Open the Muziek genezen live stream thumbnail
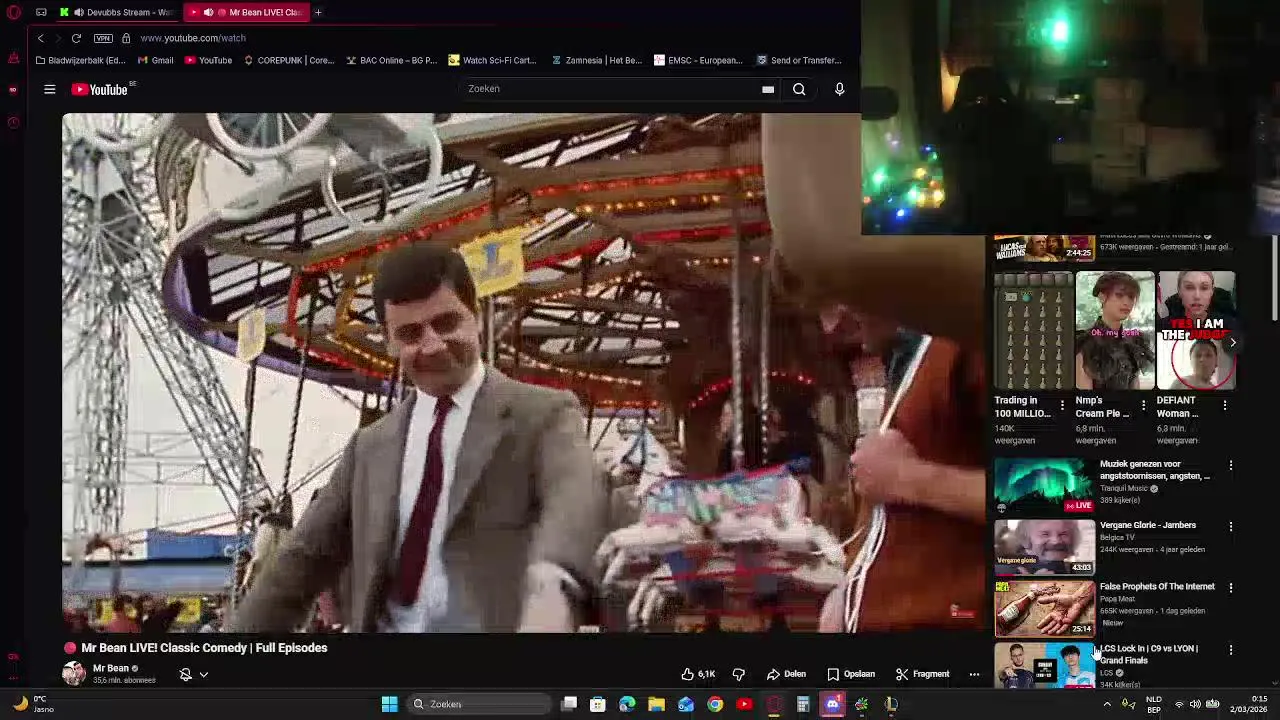This screenshot has width=1280, height=720. coord(1044,485)
